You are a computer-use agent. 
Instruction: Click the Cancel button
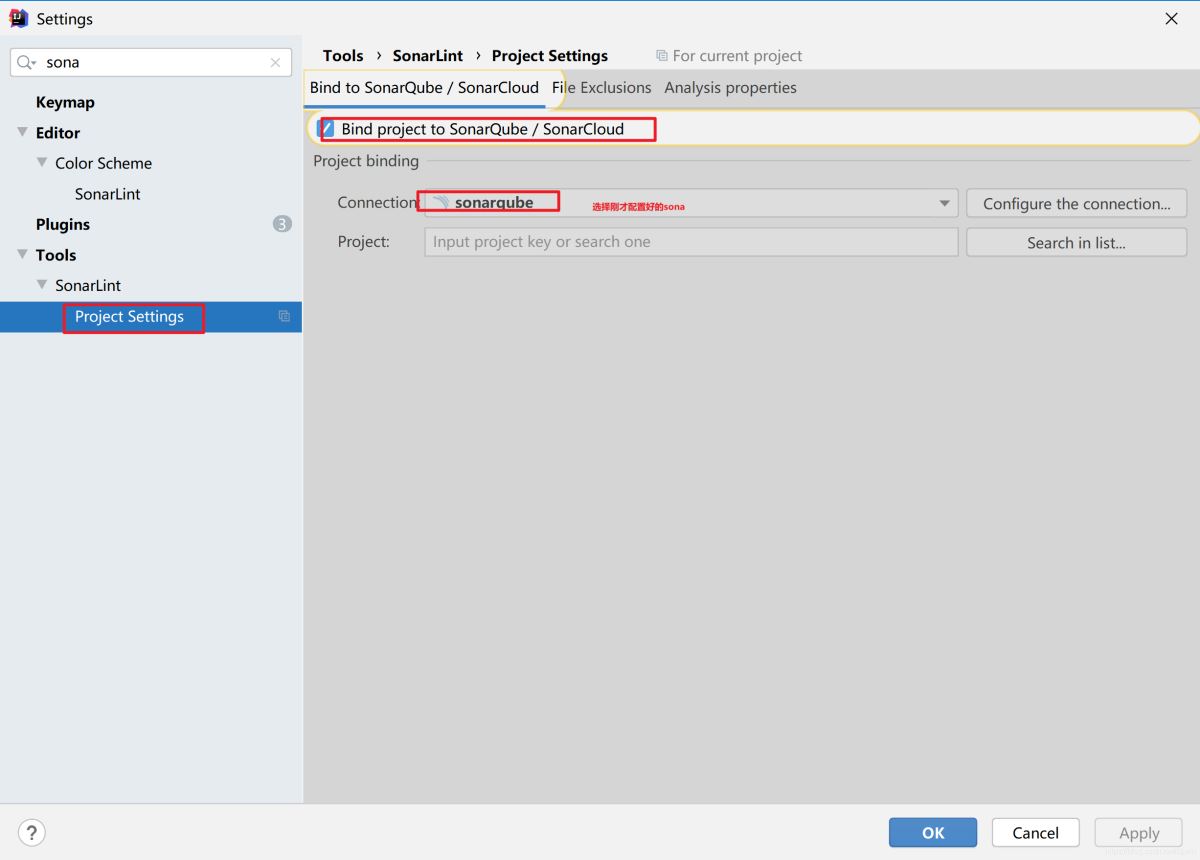point(1035,832)
